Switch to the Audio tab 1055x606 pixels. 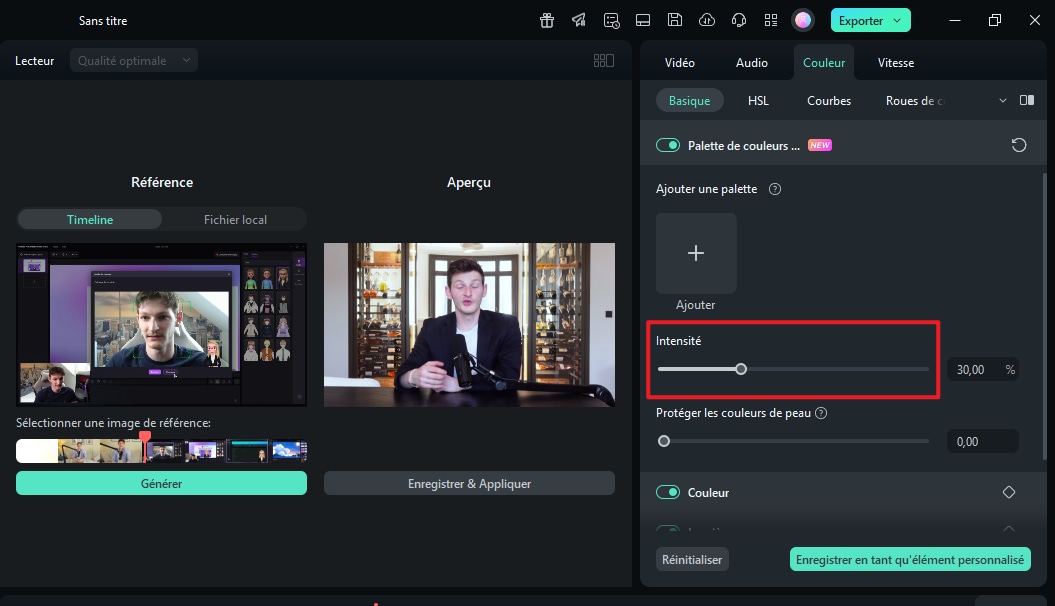click(x=752, y=63)
